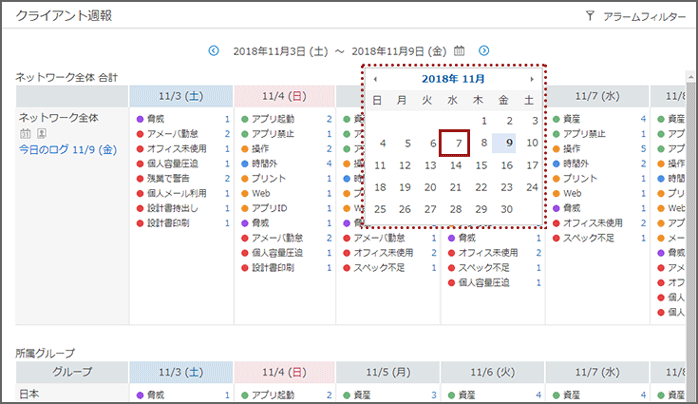Go to next week arrow

point(484,51)
